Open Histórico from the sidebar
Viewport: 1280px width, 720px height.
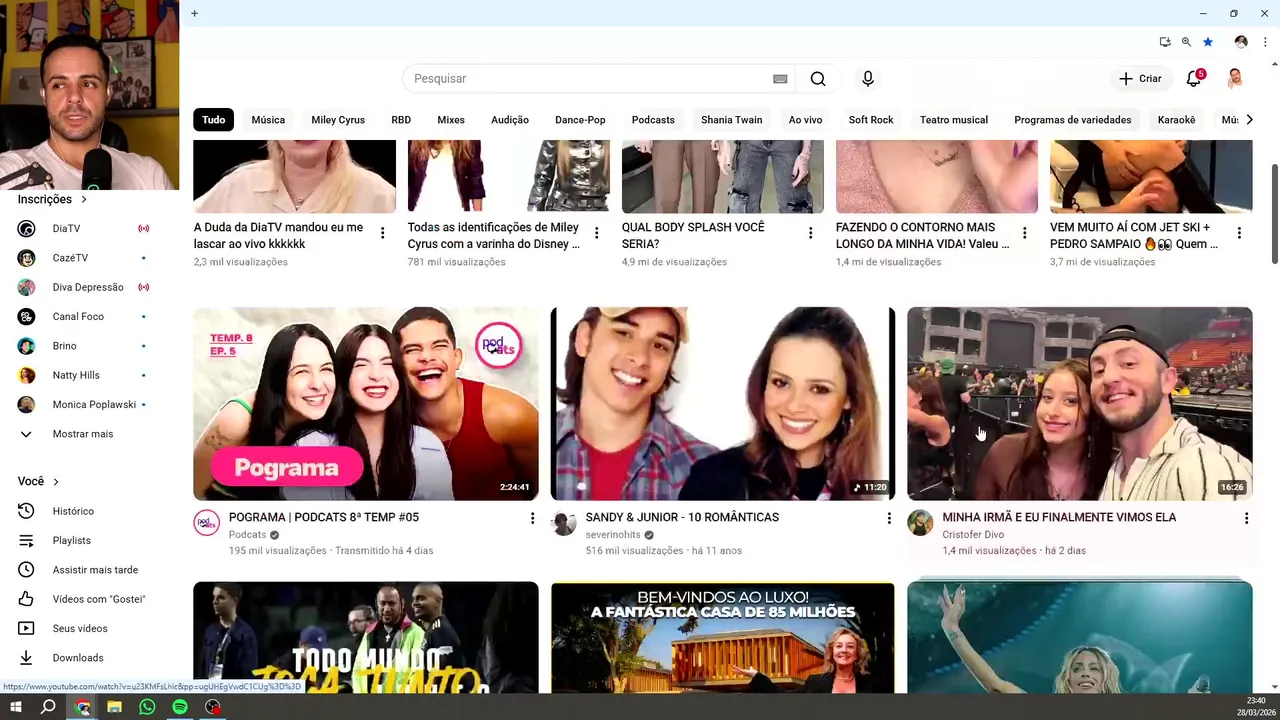pyautogui.click(x=85, y=511)
